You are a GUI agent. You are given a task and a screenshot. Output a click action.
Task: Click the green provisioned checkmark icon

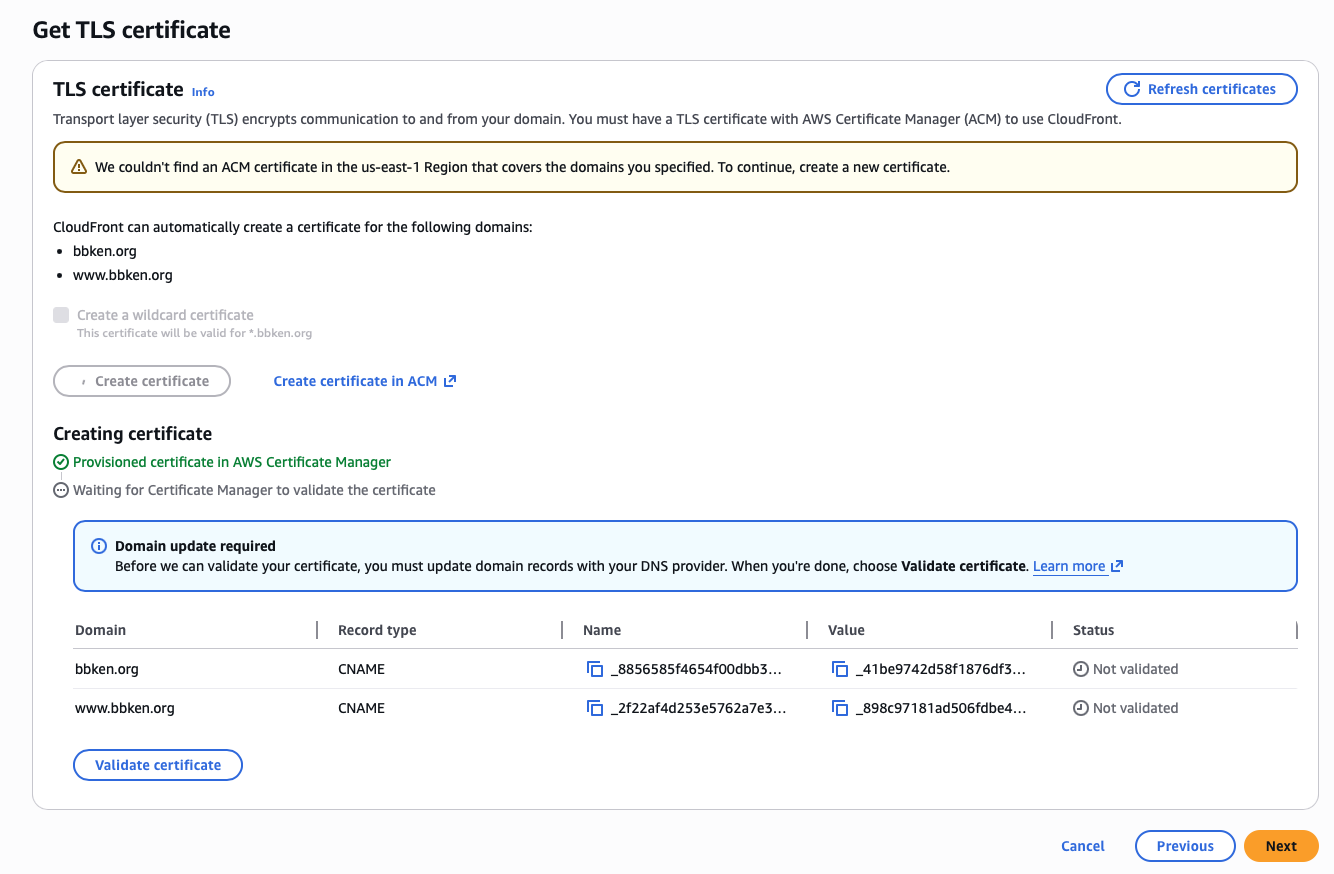coord(61,462)
